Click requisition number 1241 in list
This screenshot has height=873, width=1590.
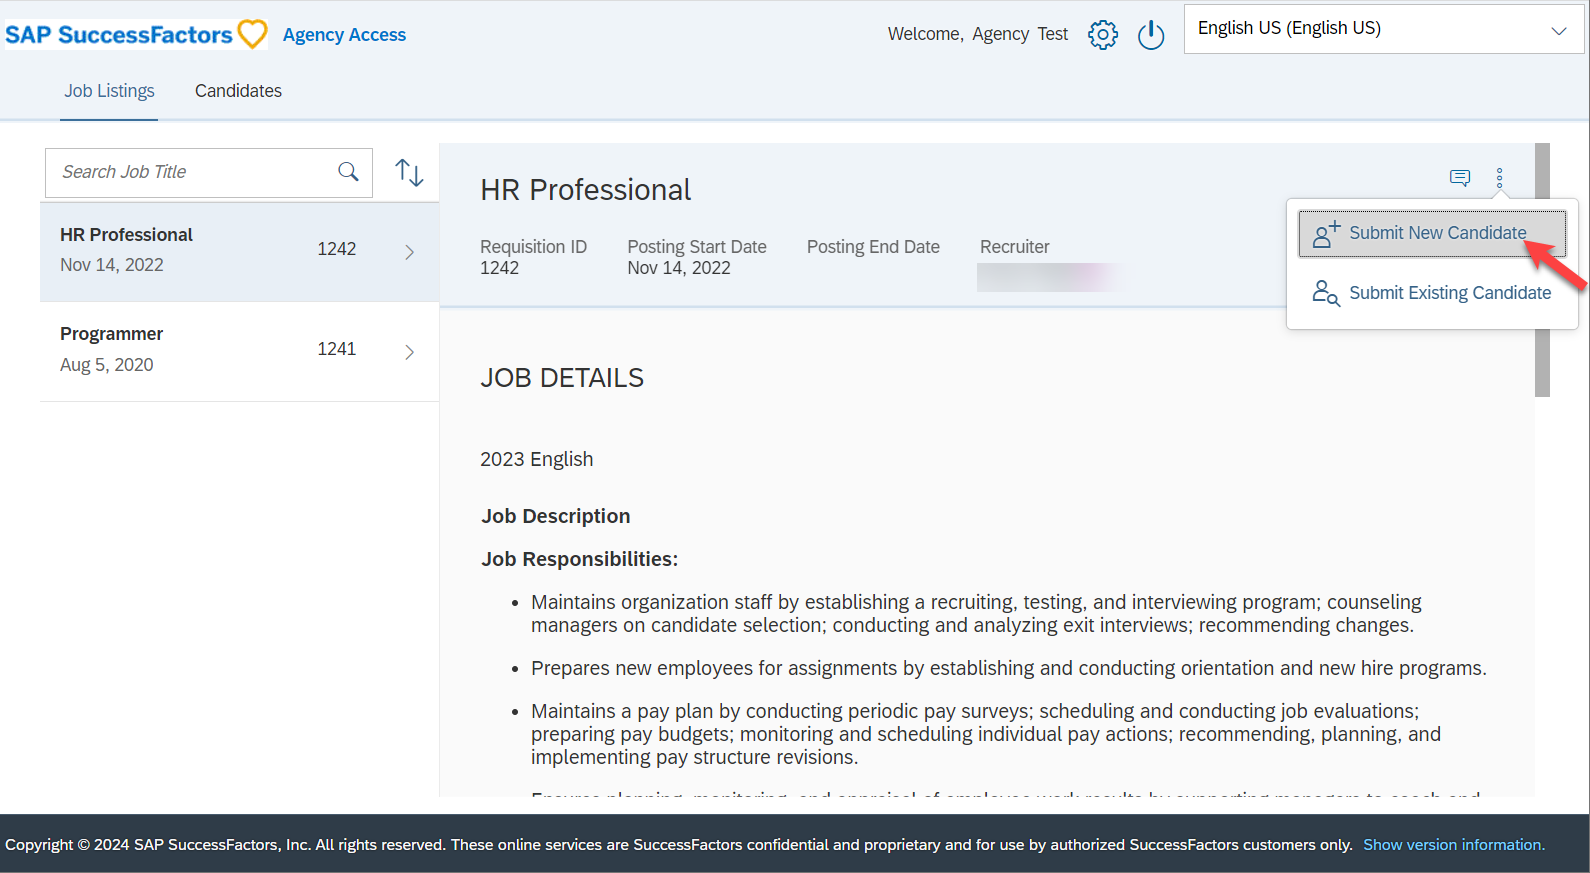click(337, 349)
